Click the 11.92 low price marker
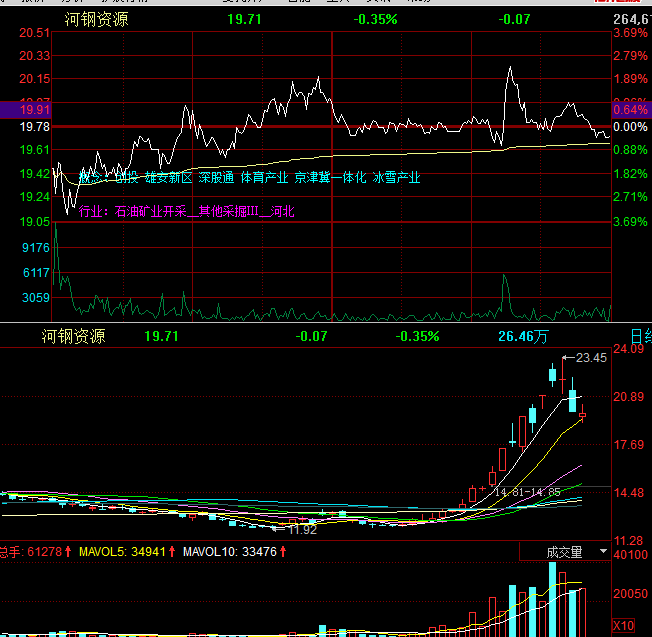This screenshot has width=652, height=637. click(x=303, y=530)
